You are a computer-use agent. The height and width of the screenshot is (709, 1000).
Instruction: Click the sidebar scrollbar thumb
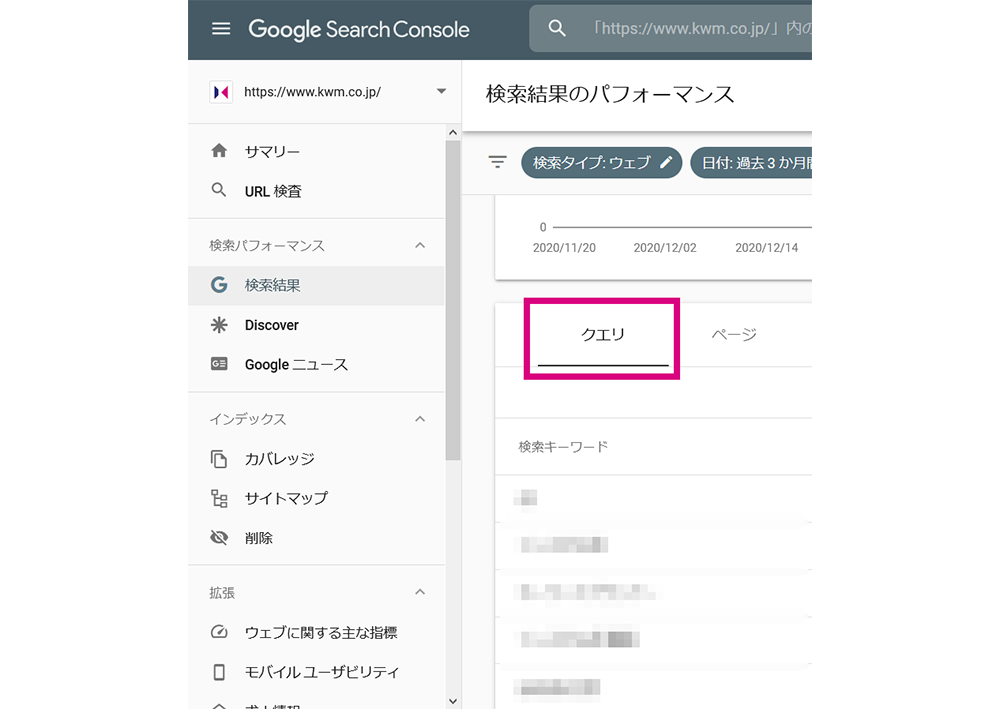coord(453,300)
